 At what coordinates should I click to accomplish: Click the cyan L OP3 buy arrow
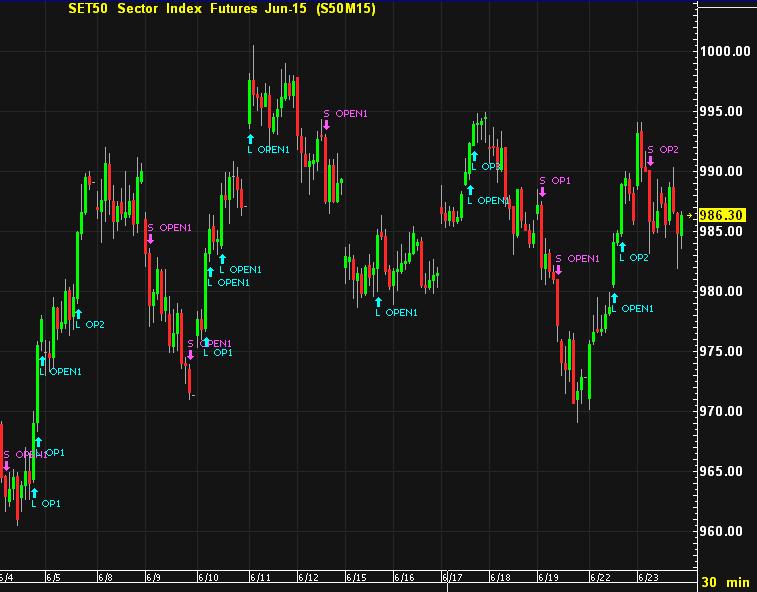tap(474, 155)
